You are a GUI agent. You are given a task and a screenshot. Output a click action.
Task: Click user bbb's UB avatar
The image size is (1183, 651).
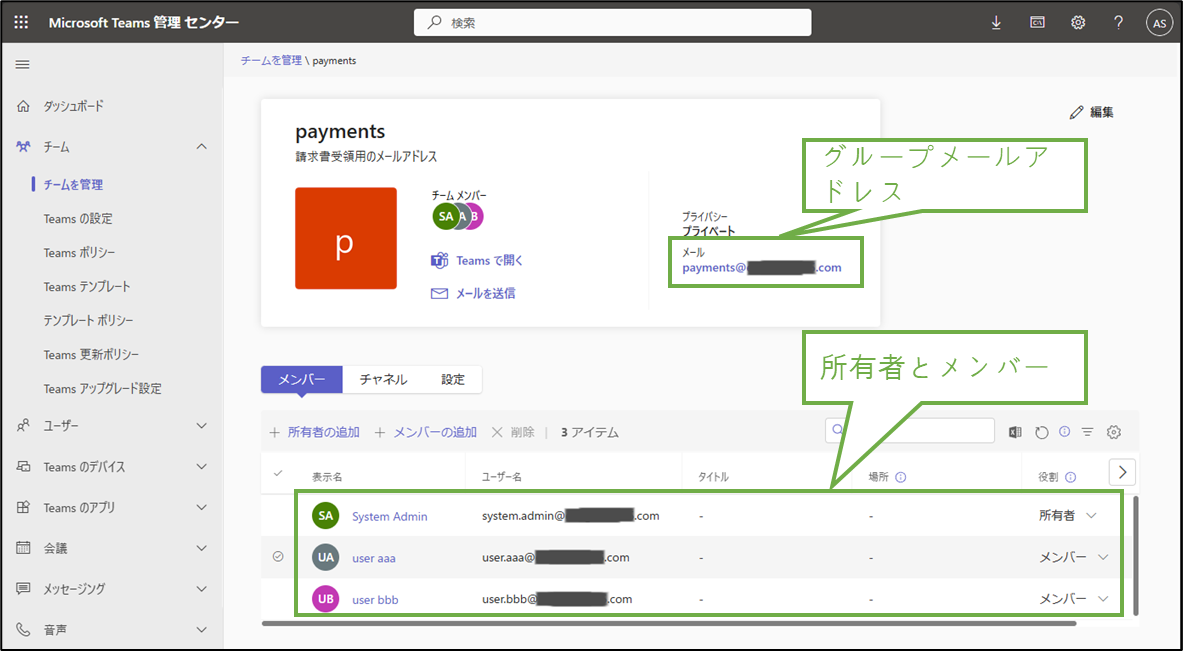coord(325,599)
